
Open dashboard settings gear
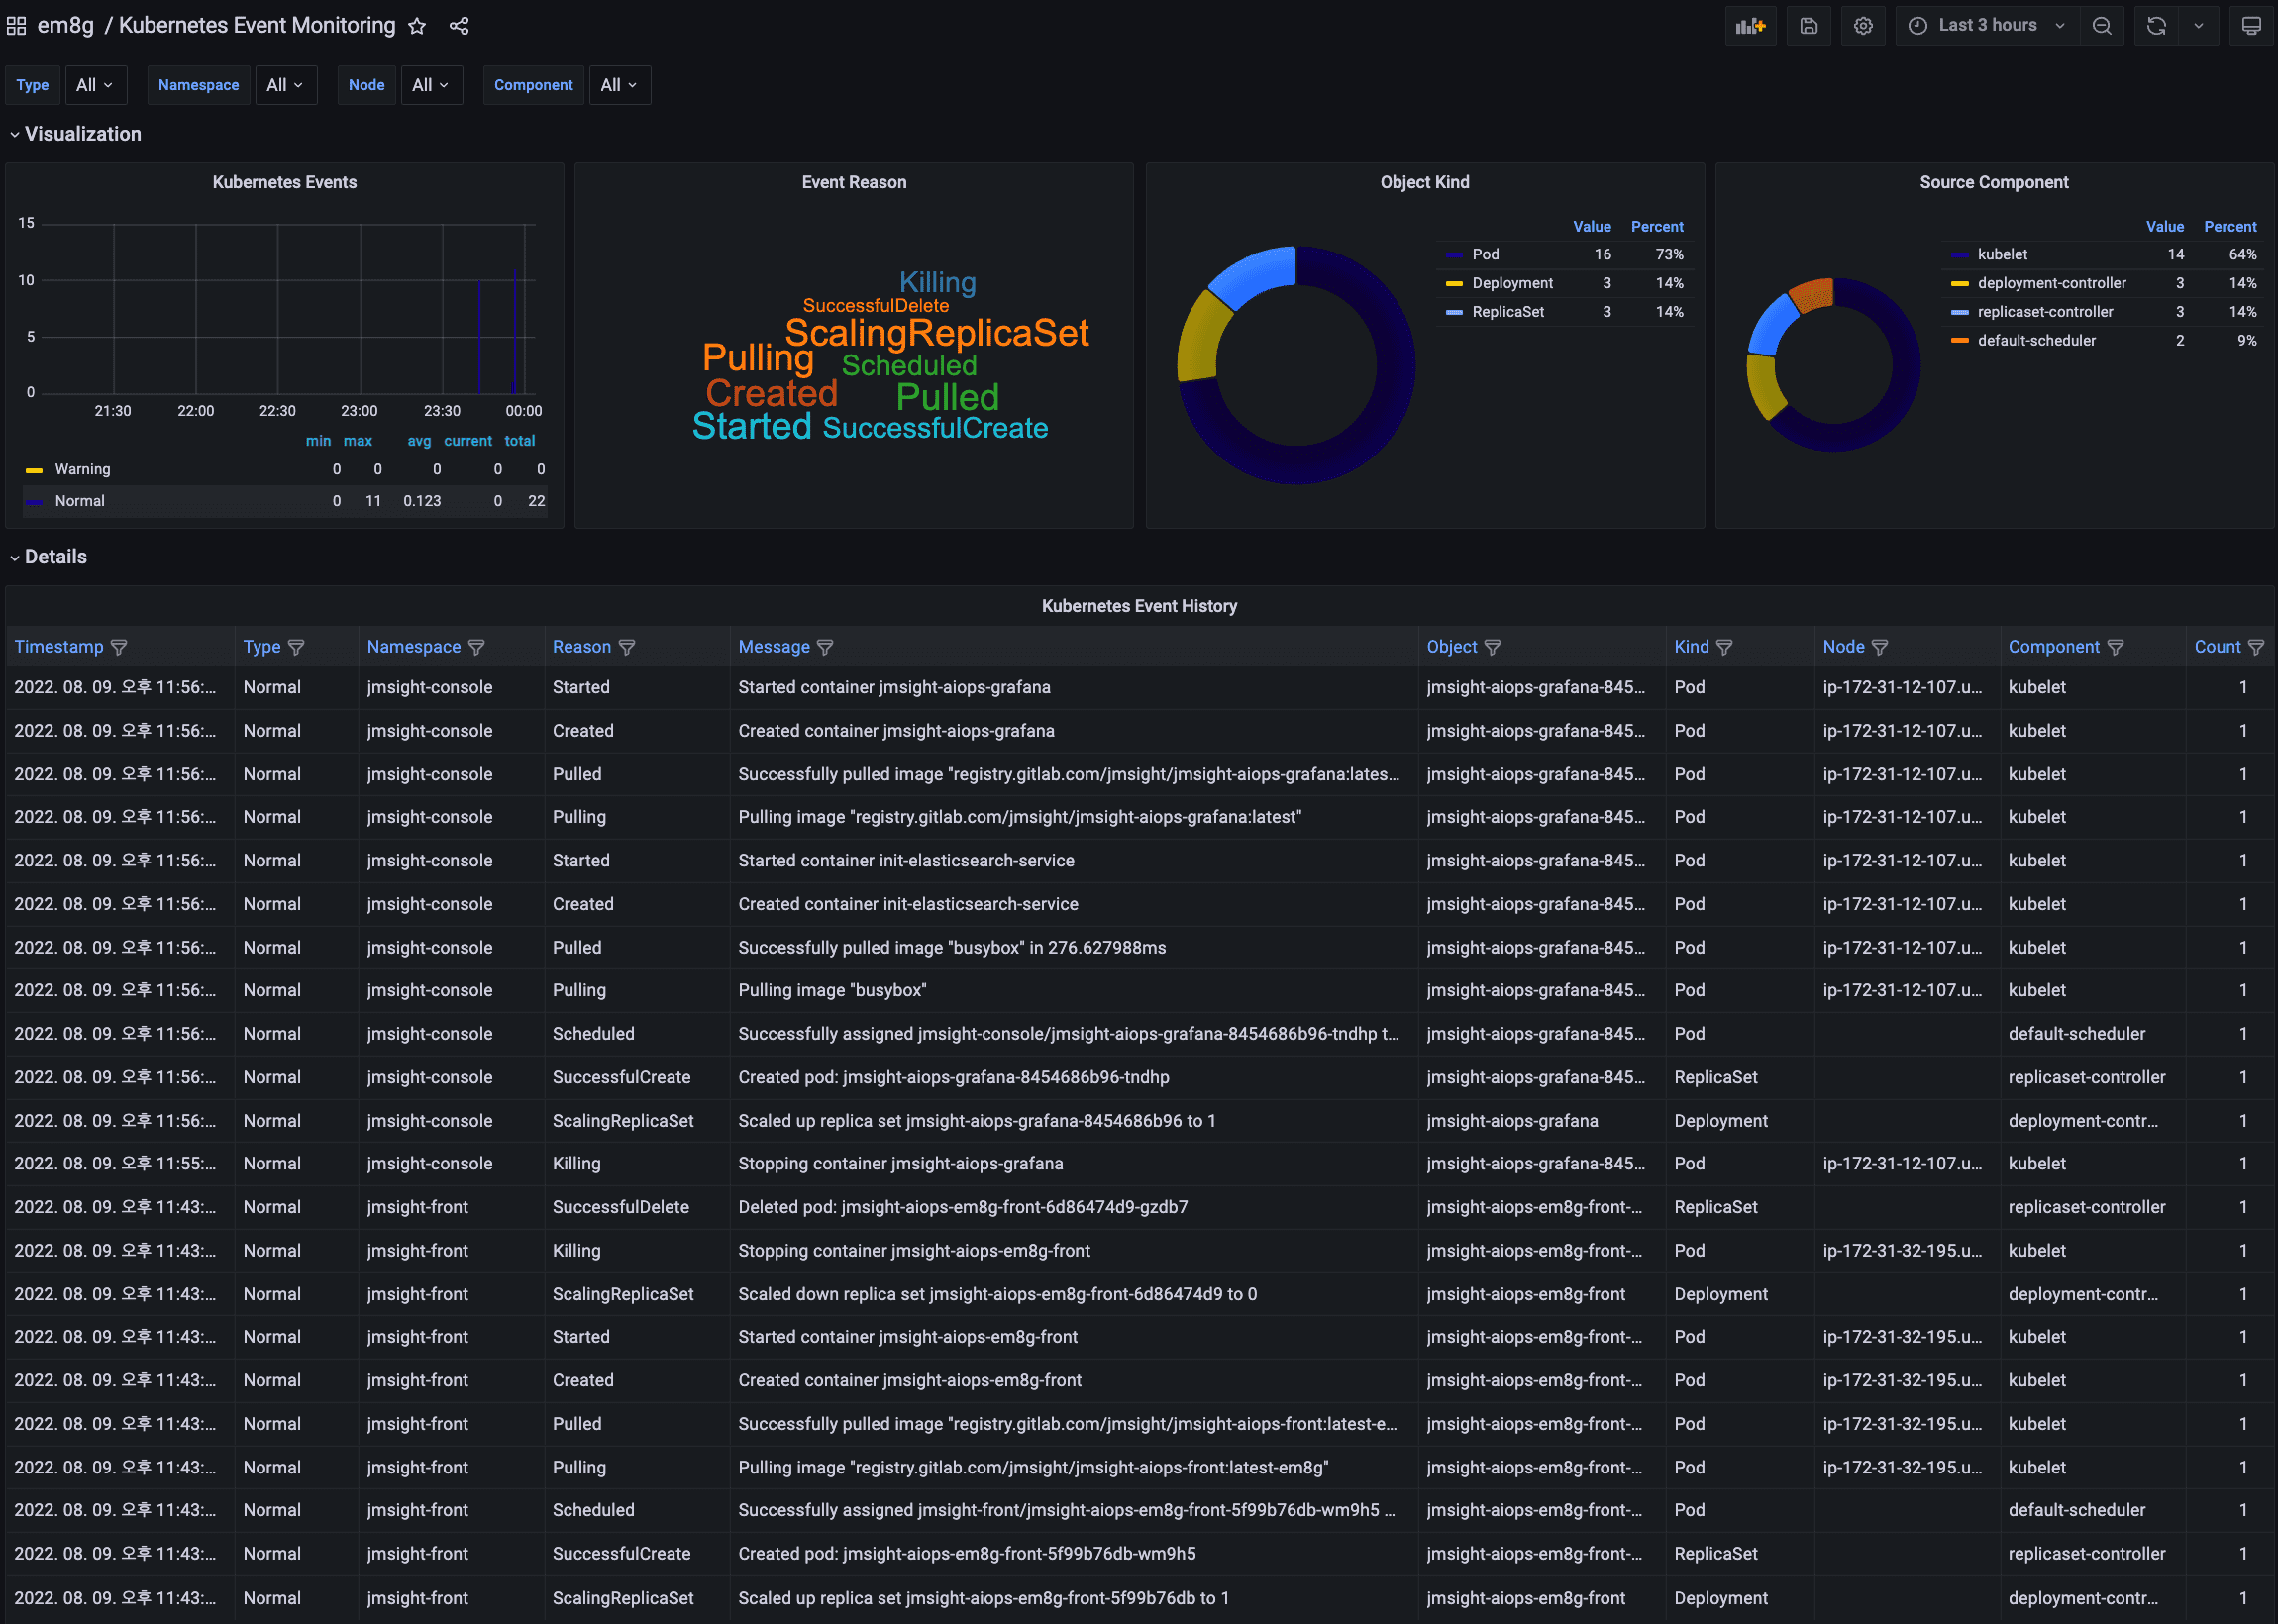[x=1862, y=26]
